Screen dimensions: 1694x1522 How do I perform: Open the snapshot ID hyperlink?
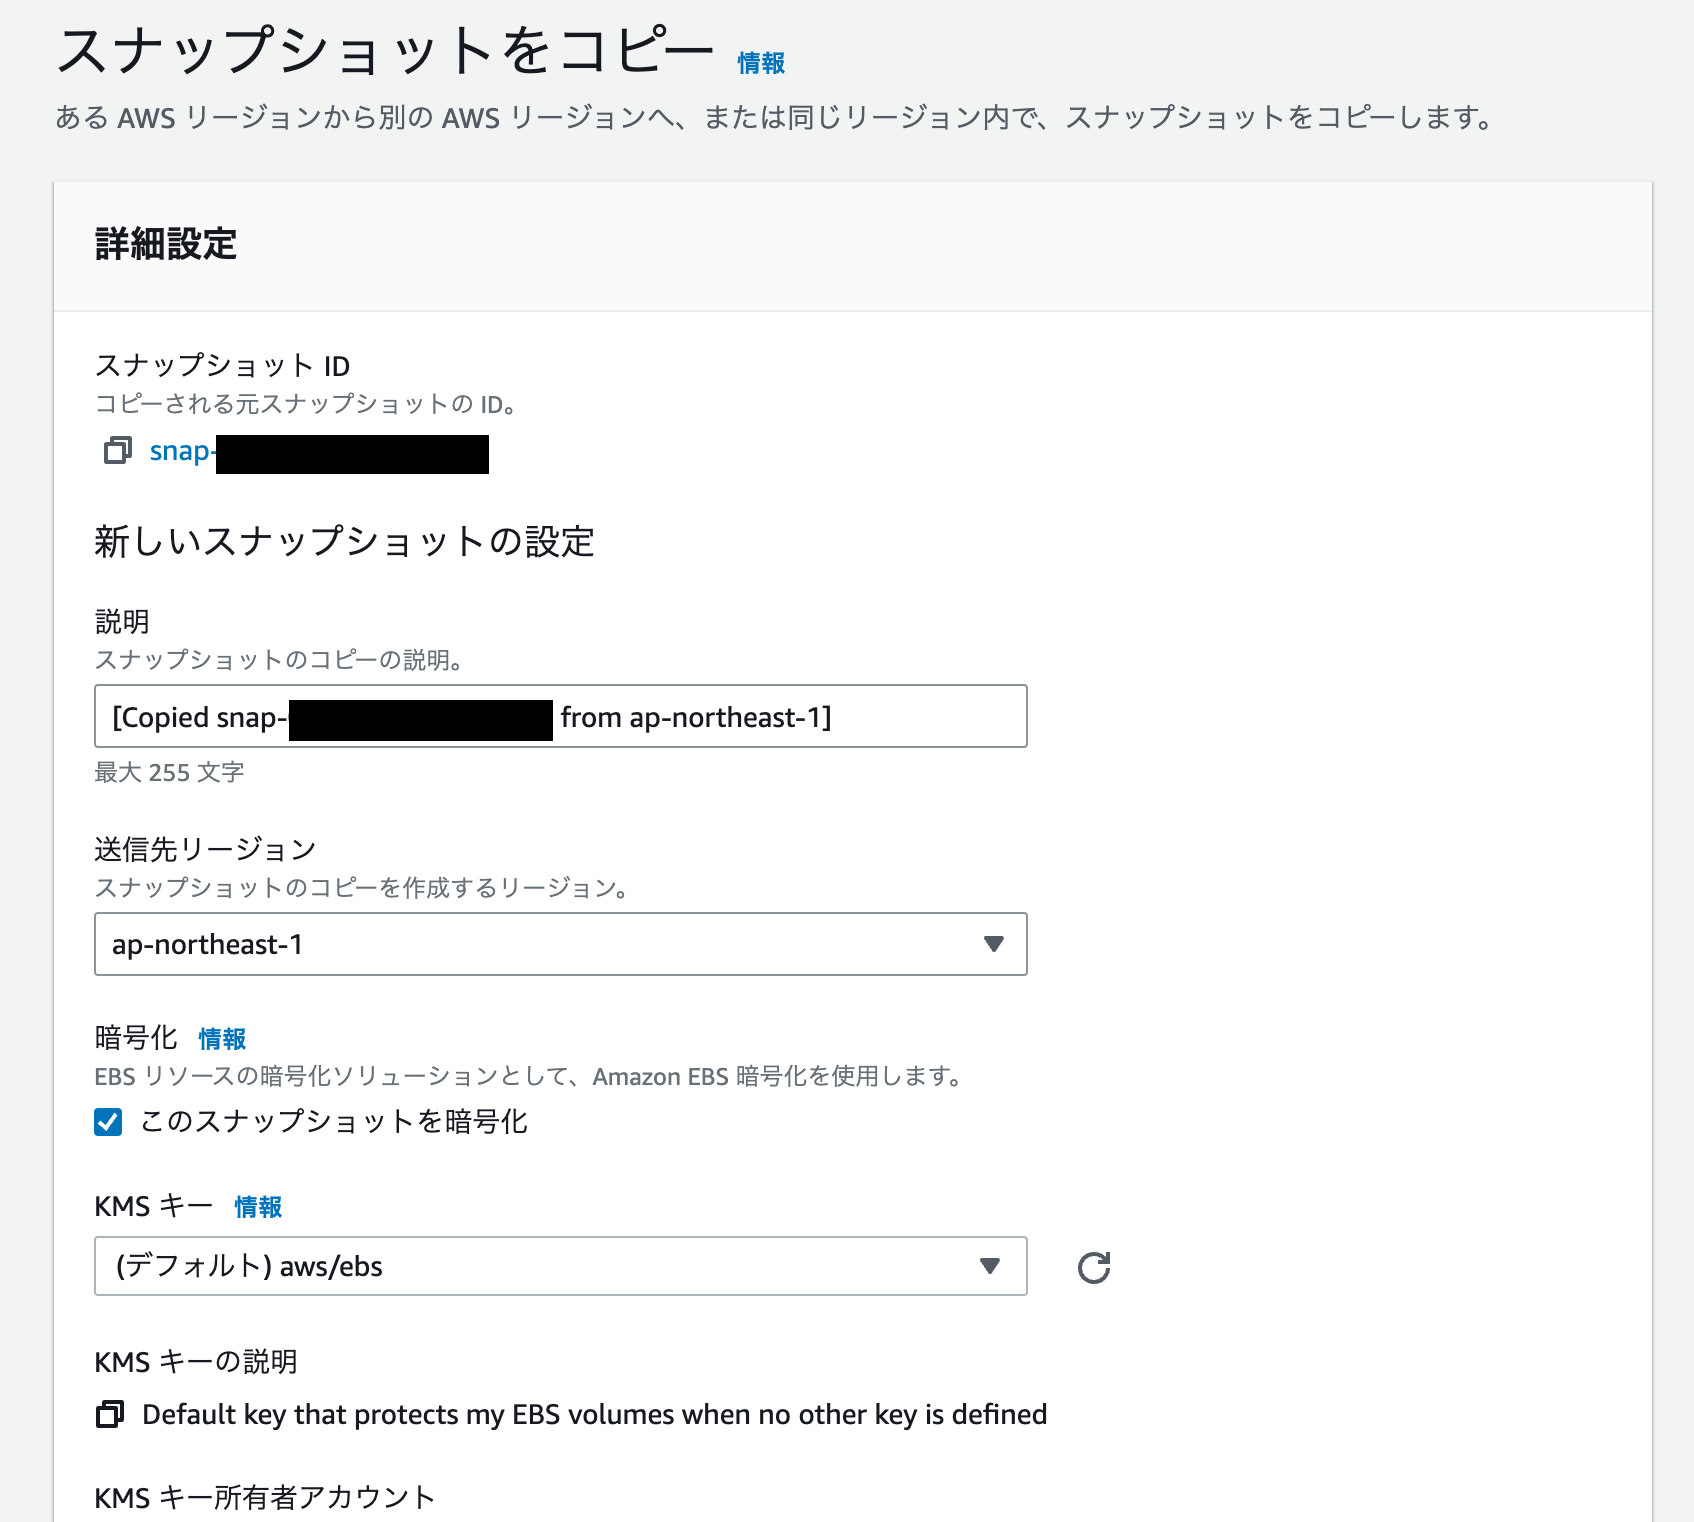click(x=180, y=451)
